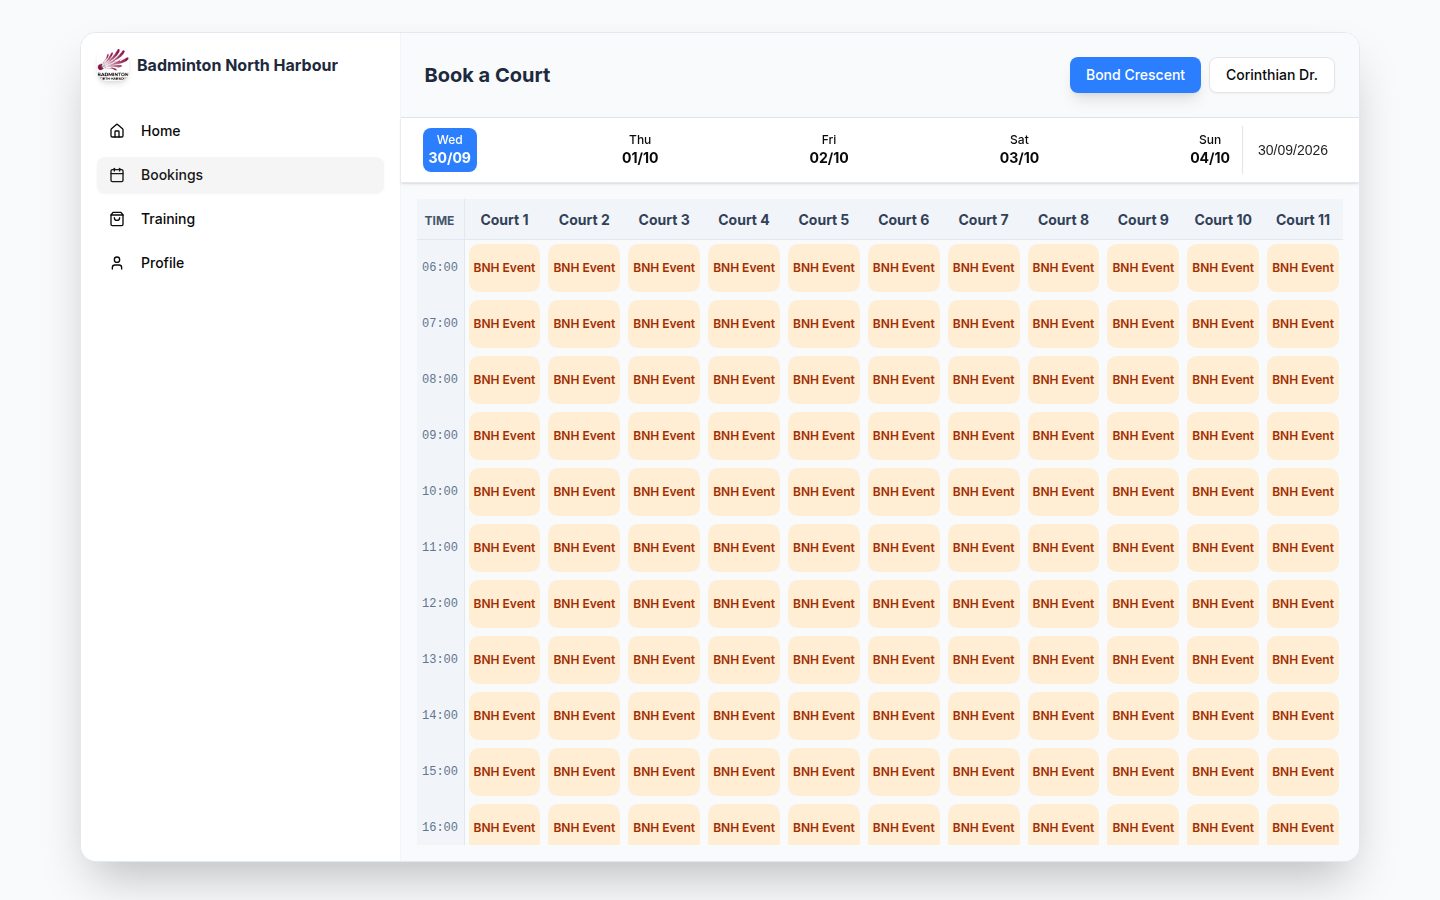Click the 06:00 time label
Viewport: 1440px width, 900px height.
(x=440, y=268)
